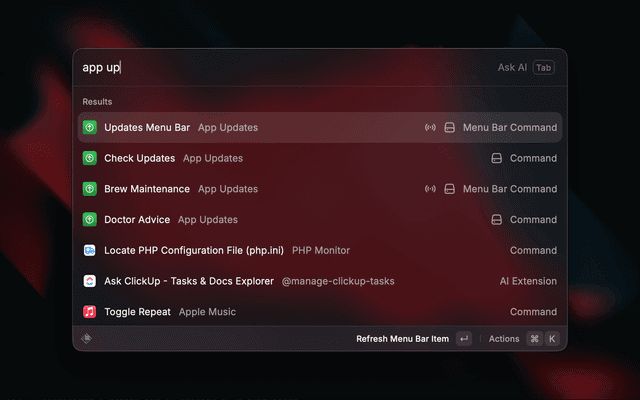
Task: Click the K key badge in footer
Action: click(552, 339)
